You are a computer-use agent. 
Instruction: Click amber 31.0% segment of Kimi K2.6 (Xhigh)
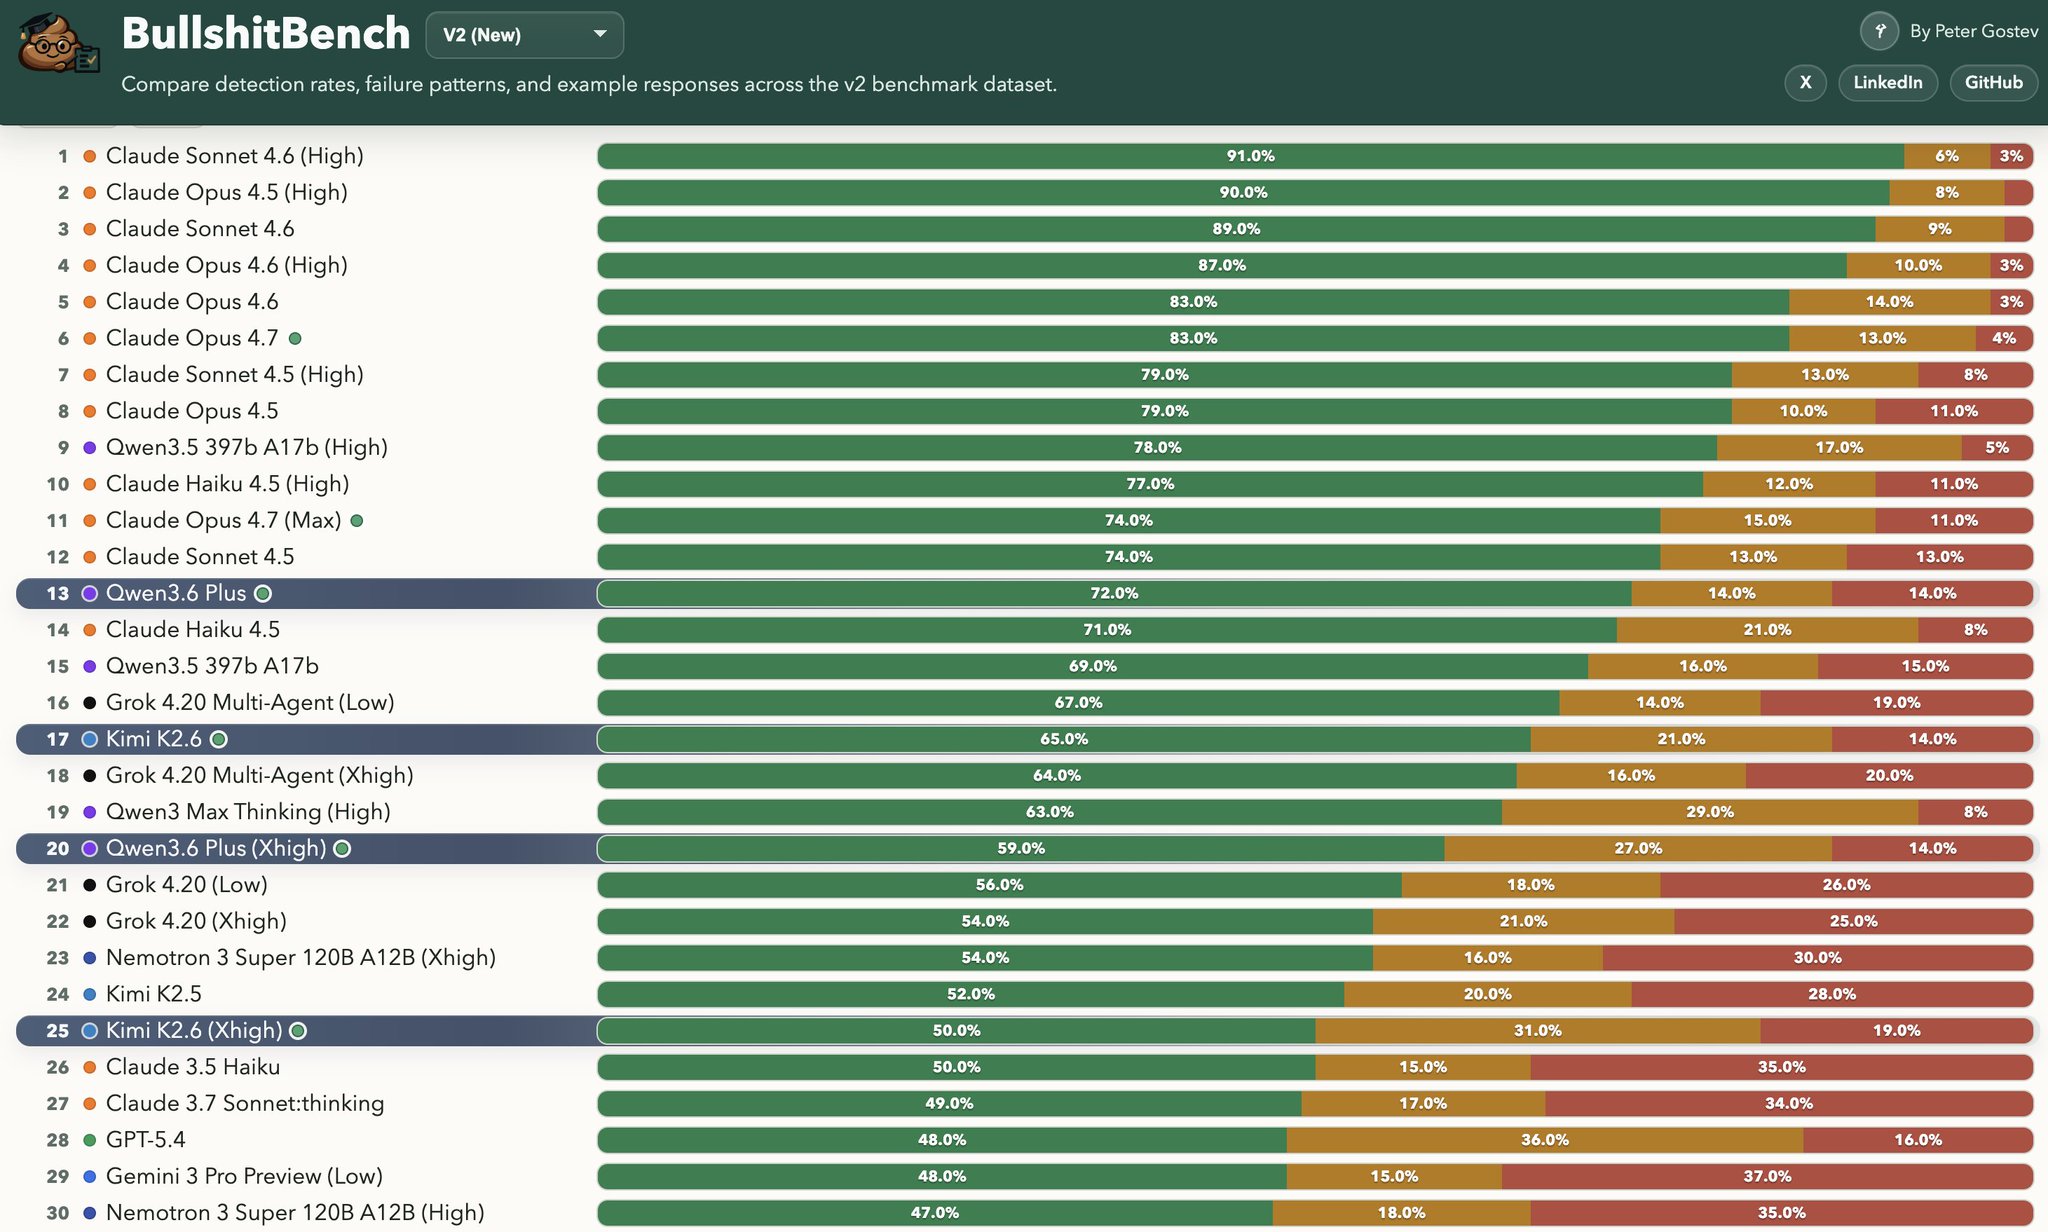tap(1538, 1030)
